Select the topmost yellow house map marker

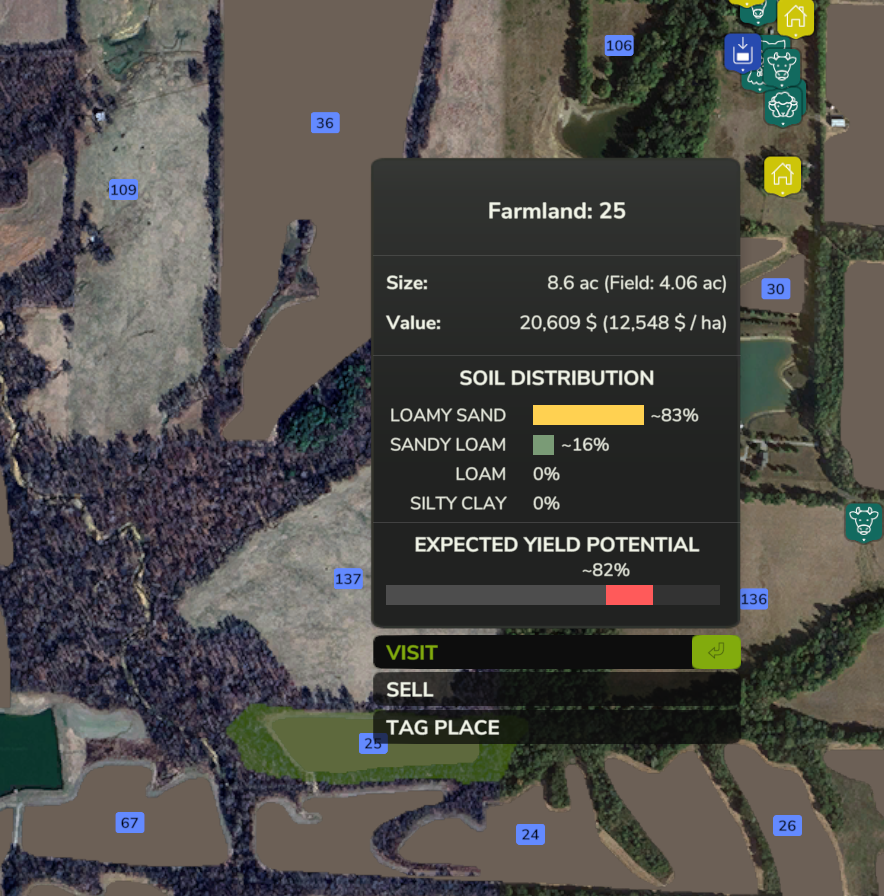click(795, 16)
